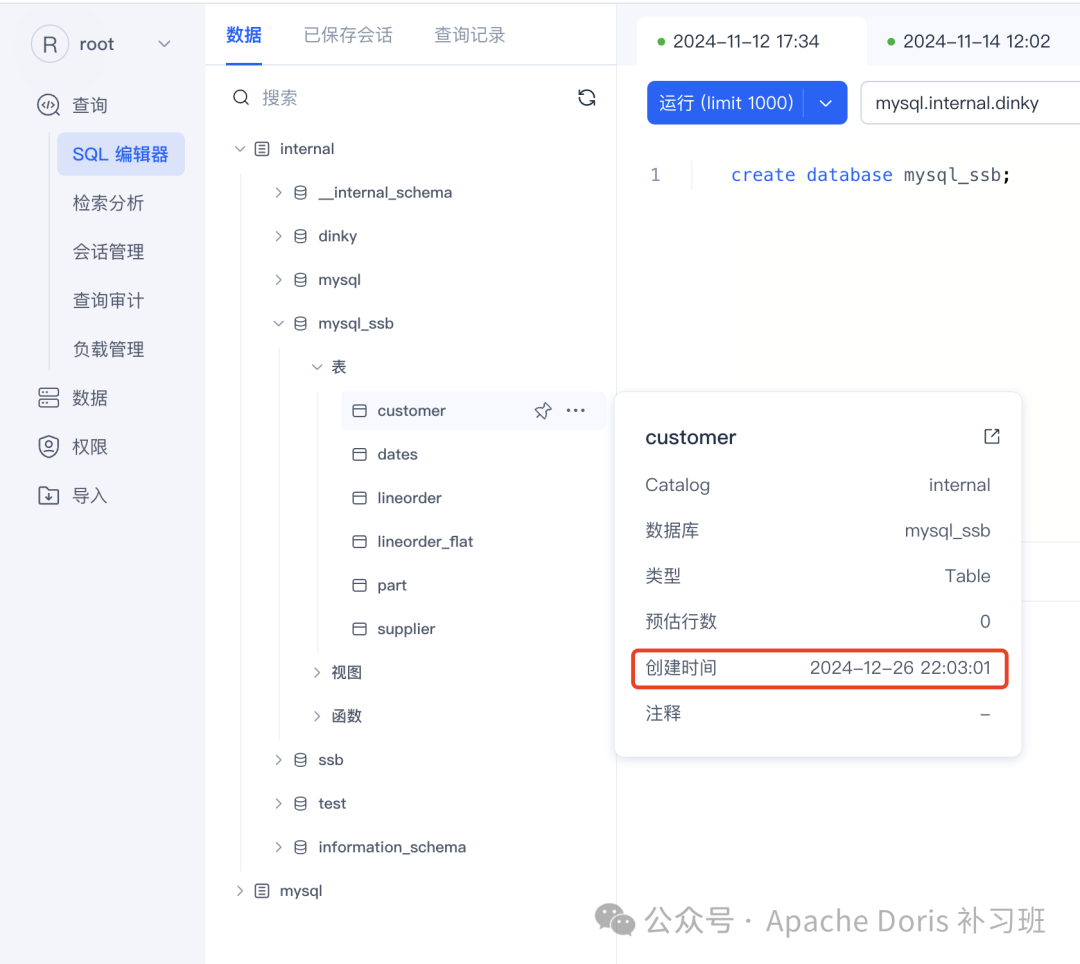Click the search magnifier icon above the tree
The image size is (1080, 964).
coord(241,97)
